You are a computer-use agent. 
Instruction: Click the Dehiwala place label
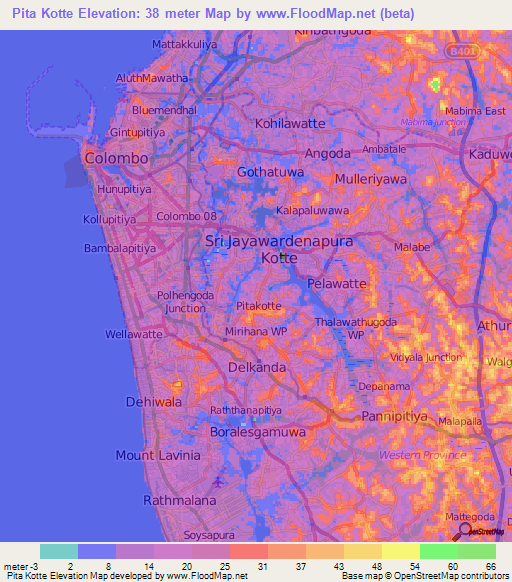(154, 402)
